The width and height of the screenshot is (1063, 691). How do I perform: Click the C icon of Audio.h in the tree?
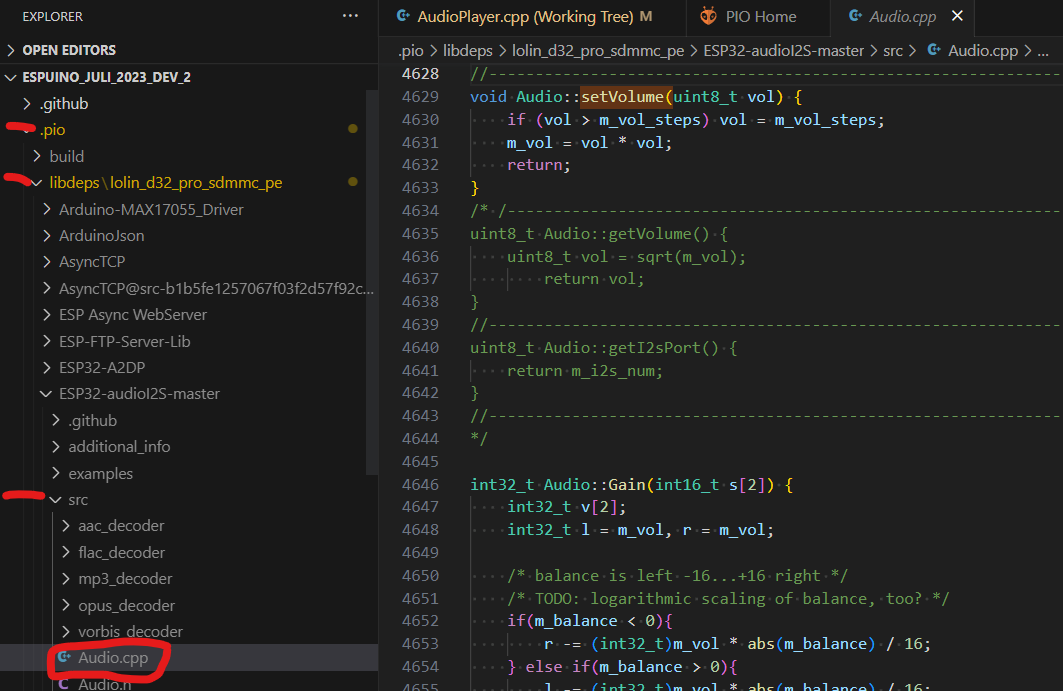[64, 684]
